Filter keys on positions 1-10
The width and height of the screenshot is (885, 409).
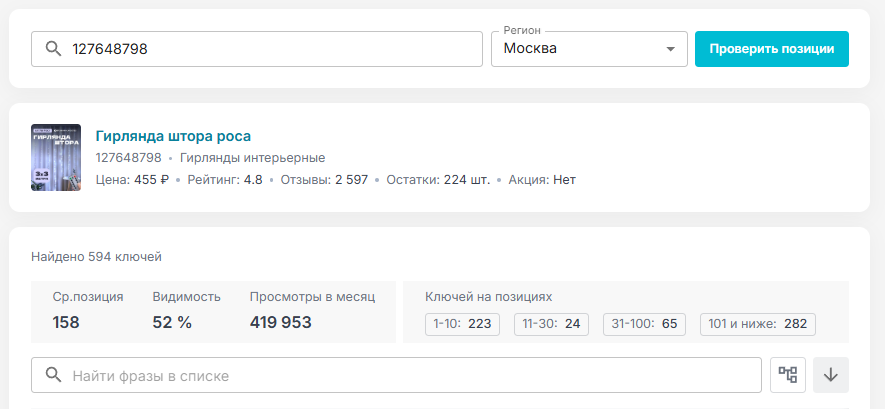tap(462, 324)
